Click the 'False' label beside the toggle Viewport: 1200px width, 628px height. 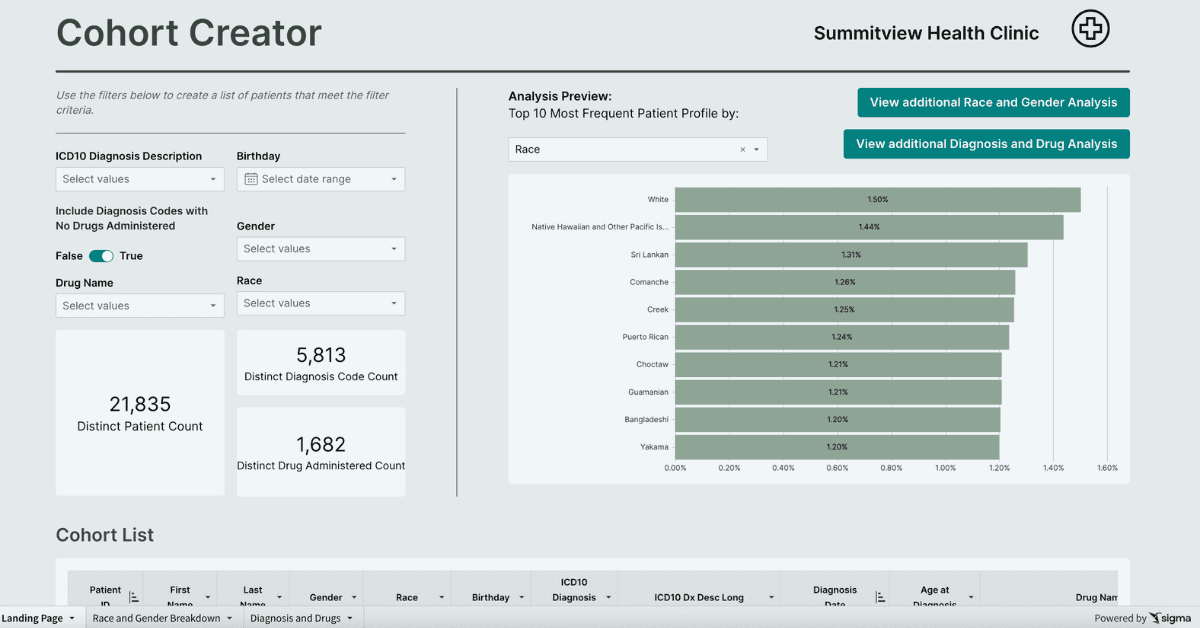(69, 256)
